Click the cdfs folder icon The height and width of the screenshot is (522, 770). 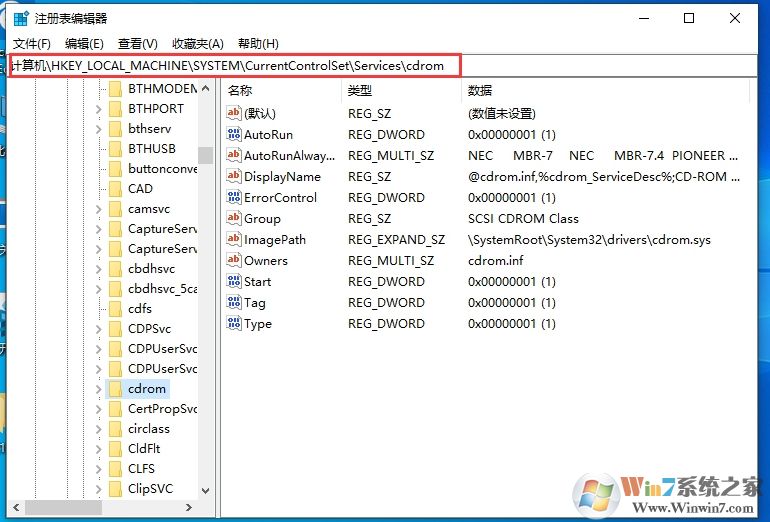[x=115, y=309]
